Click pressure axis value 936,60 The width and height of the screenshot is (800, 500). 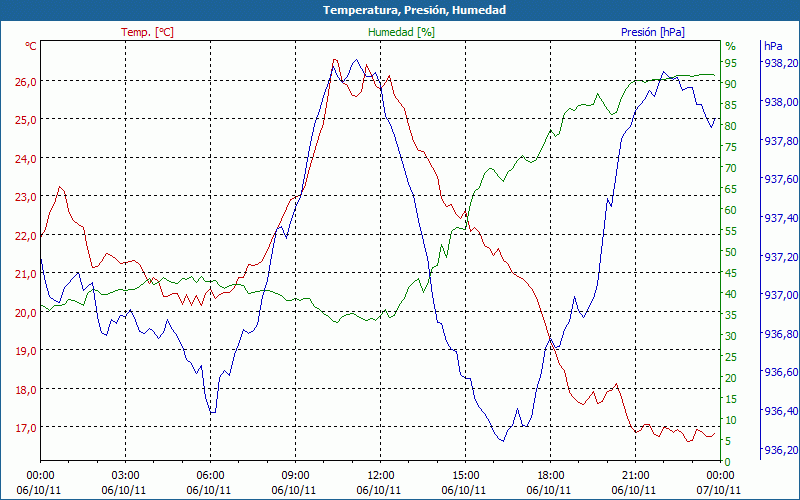(x=781, y=372)
